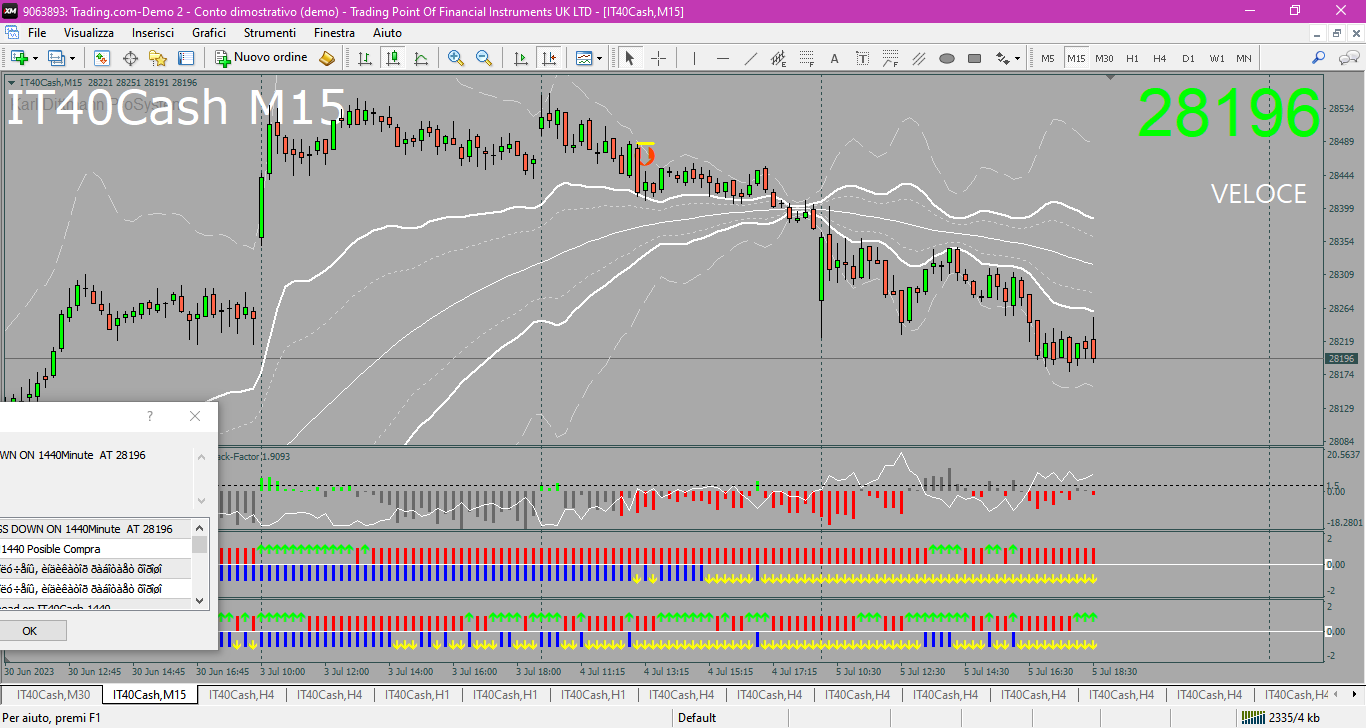The height and width of the screenshot is (728, 1366).
Task: Open the search magnifier icon
Action: 1319,58
